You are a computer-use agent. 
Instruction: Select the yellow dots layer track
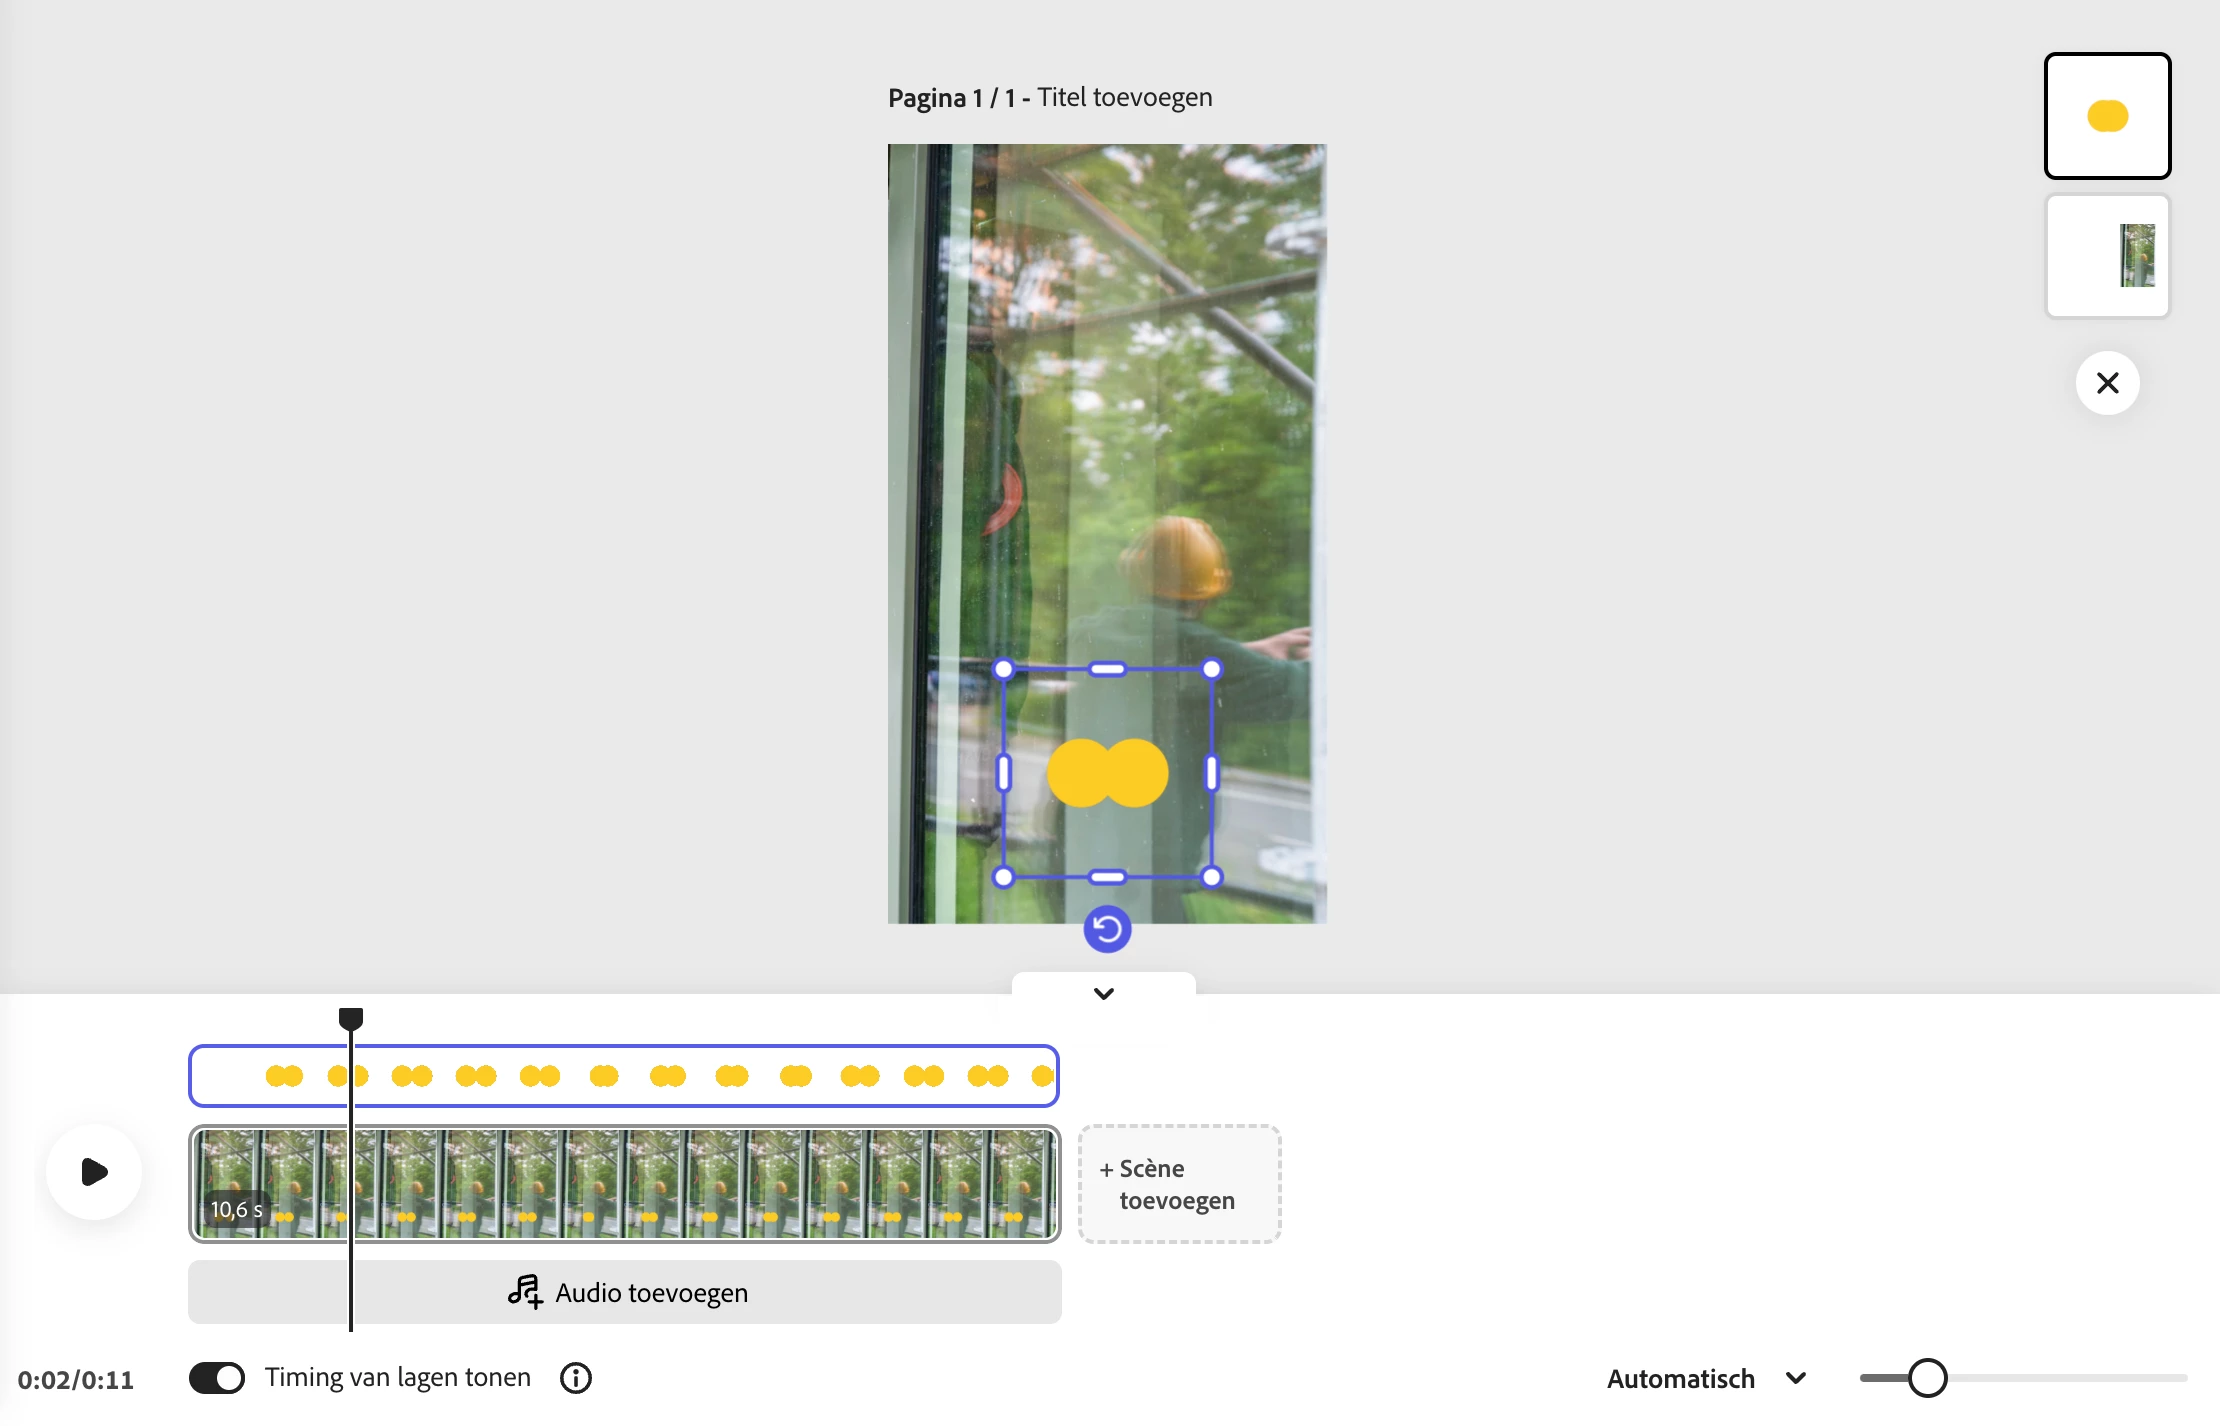coord(700,1076)
